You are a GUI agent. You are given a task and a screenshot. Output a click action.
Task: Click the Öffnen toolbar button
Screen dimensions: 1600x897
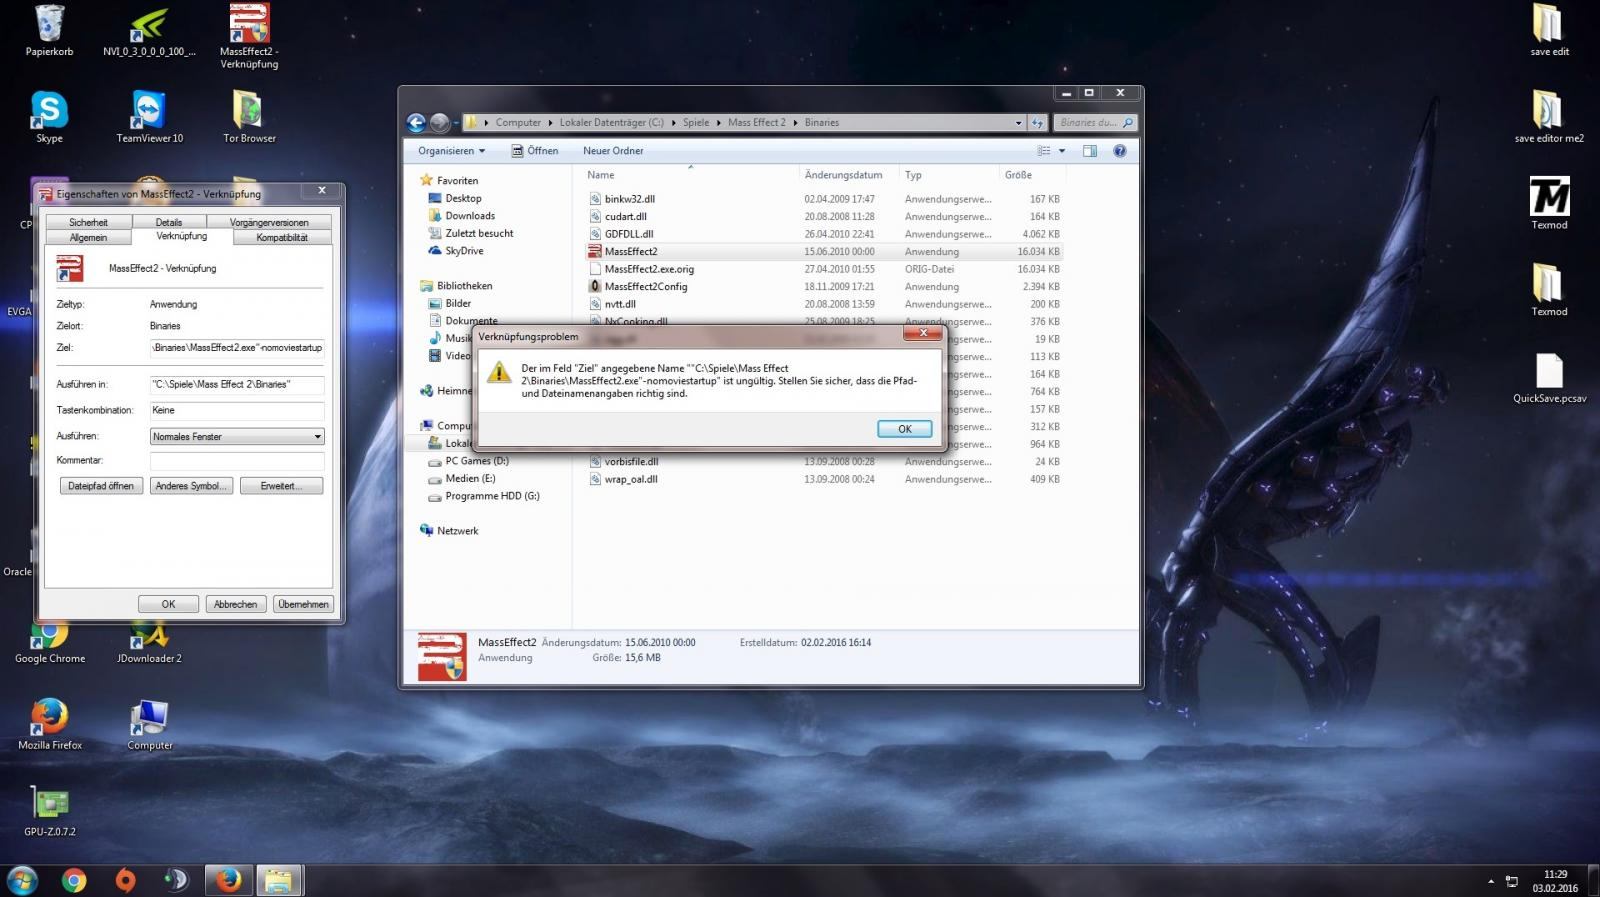[x=535, y=151]
